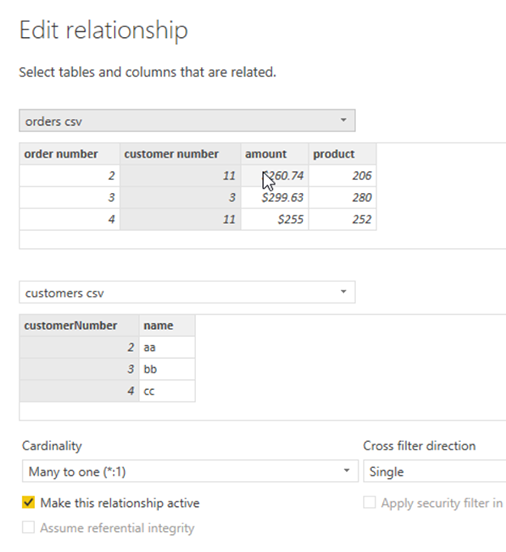Click the product cell showing 252
Screen dimensions: 506x552
point(342,219)
